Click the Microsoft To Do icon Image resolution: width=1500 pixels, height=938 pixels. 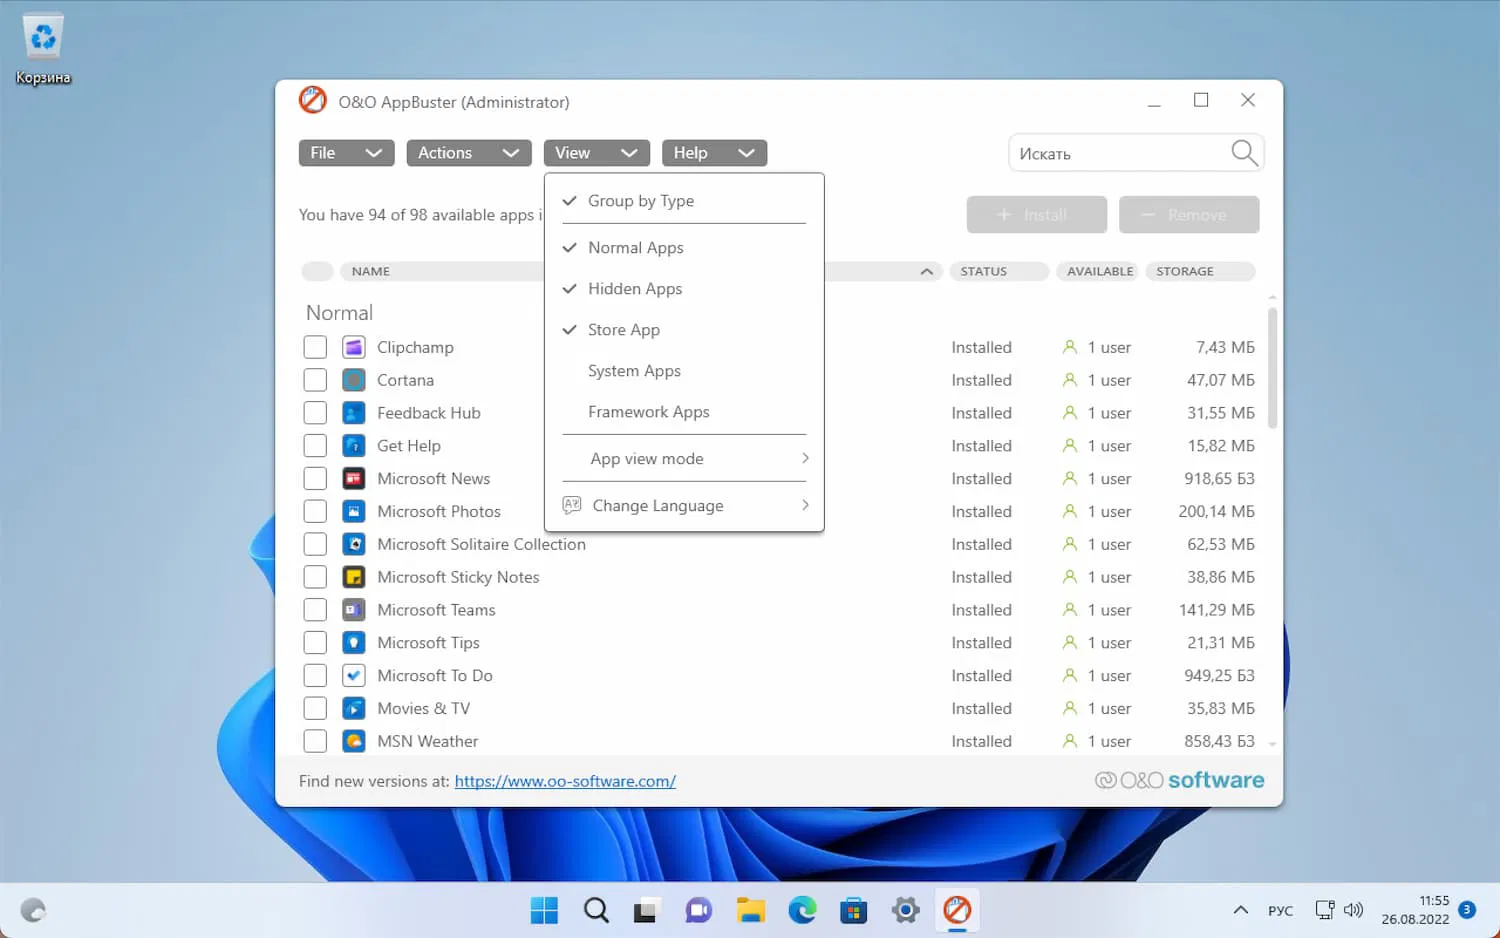tap(353, 675)
